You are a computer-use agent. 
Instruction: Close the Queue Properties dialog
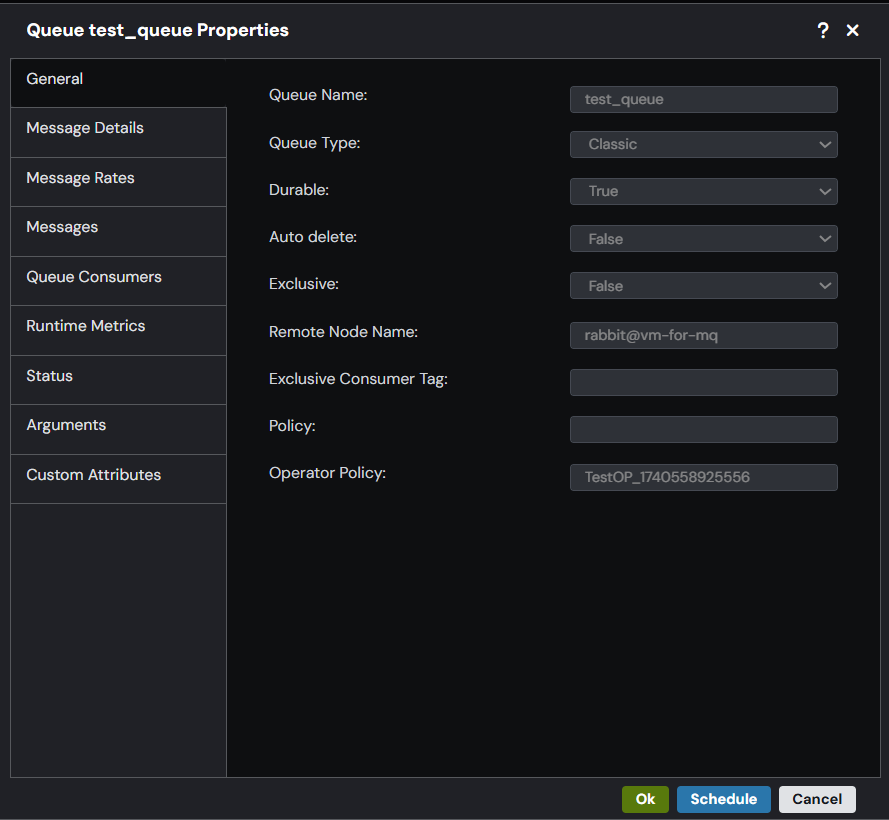click(x=853, y=31)
